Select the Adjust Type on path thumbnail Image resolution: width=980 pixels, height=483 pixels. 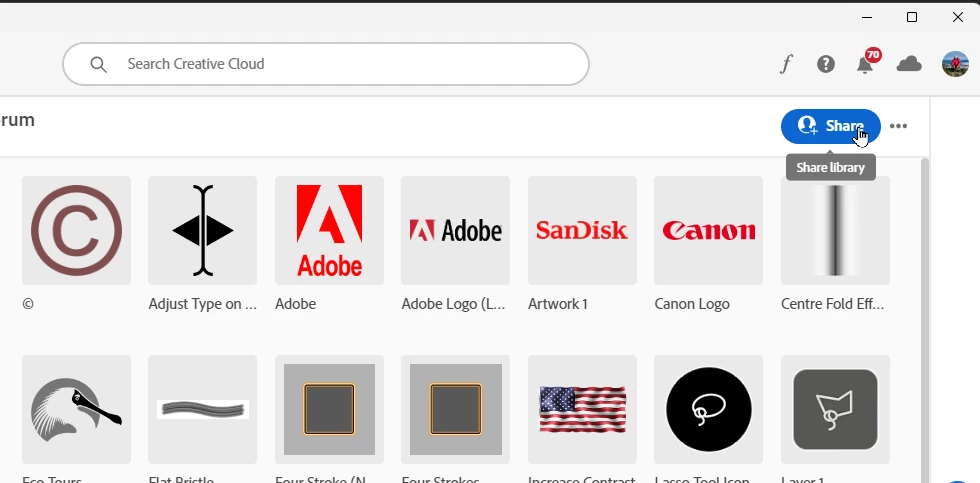coord(202,231)
